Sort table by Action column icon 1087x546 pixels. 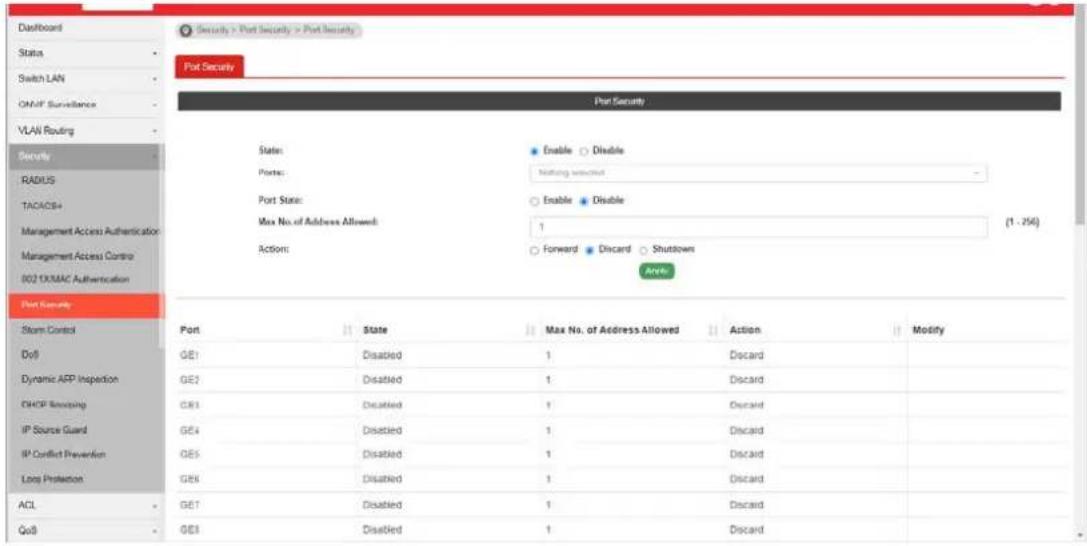[897, 331]
